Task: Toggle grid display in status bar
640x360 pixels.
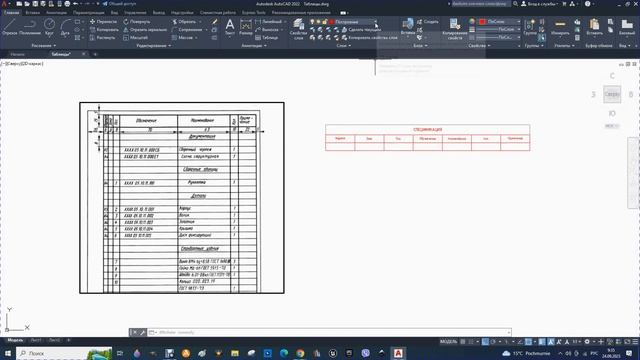Action: 463,342
